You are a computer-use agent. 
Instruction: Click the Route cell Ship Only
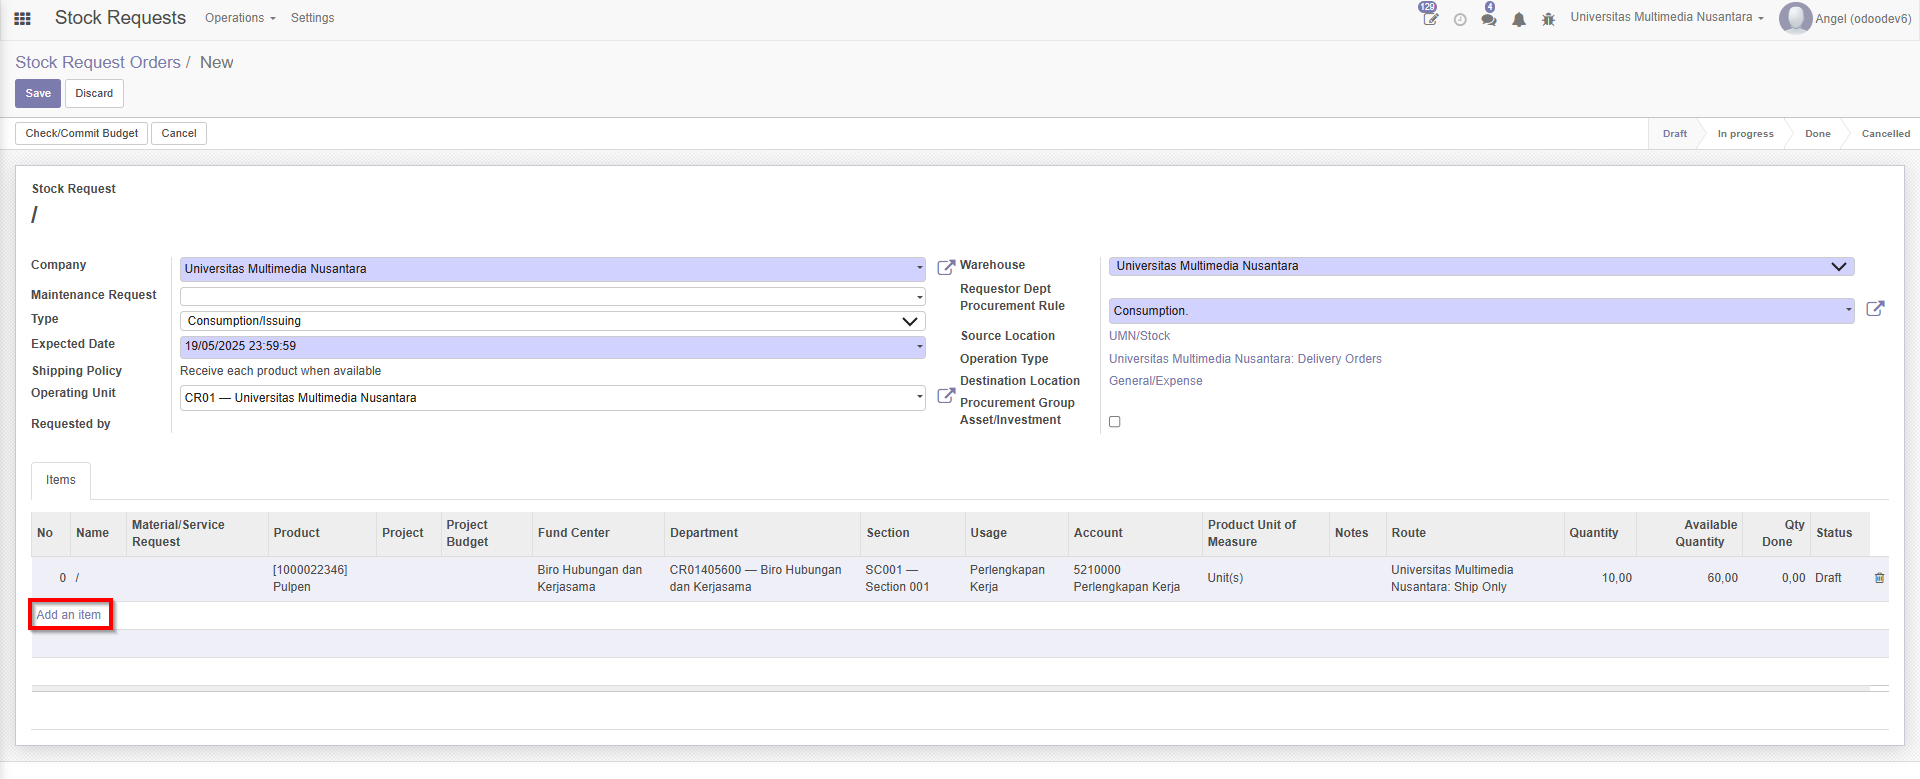pos(1474,578)
